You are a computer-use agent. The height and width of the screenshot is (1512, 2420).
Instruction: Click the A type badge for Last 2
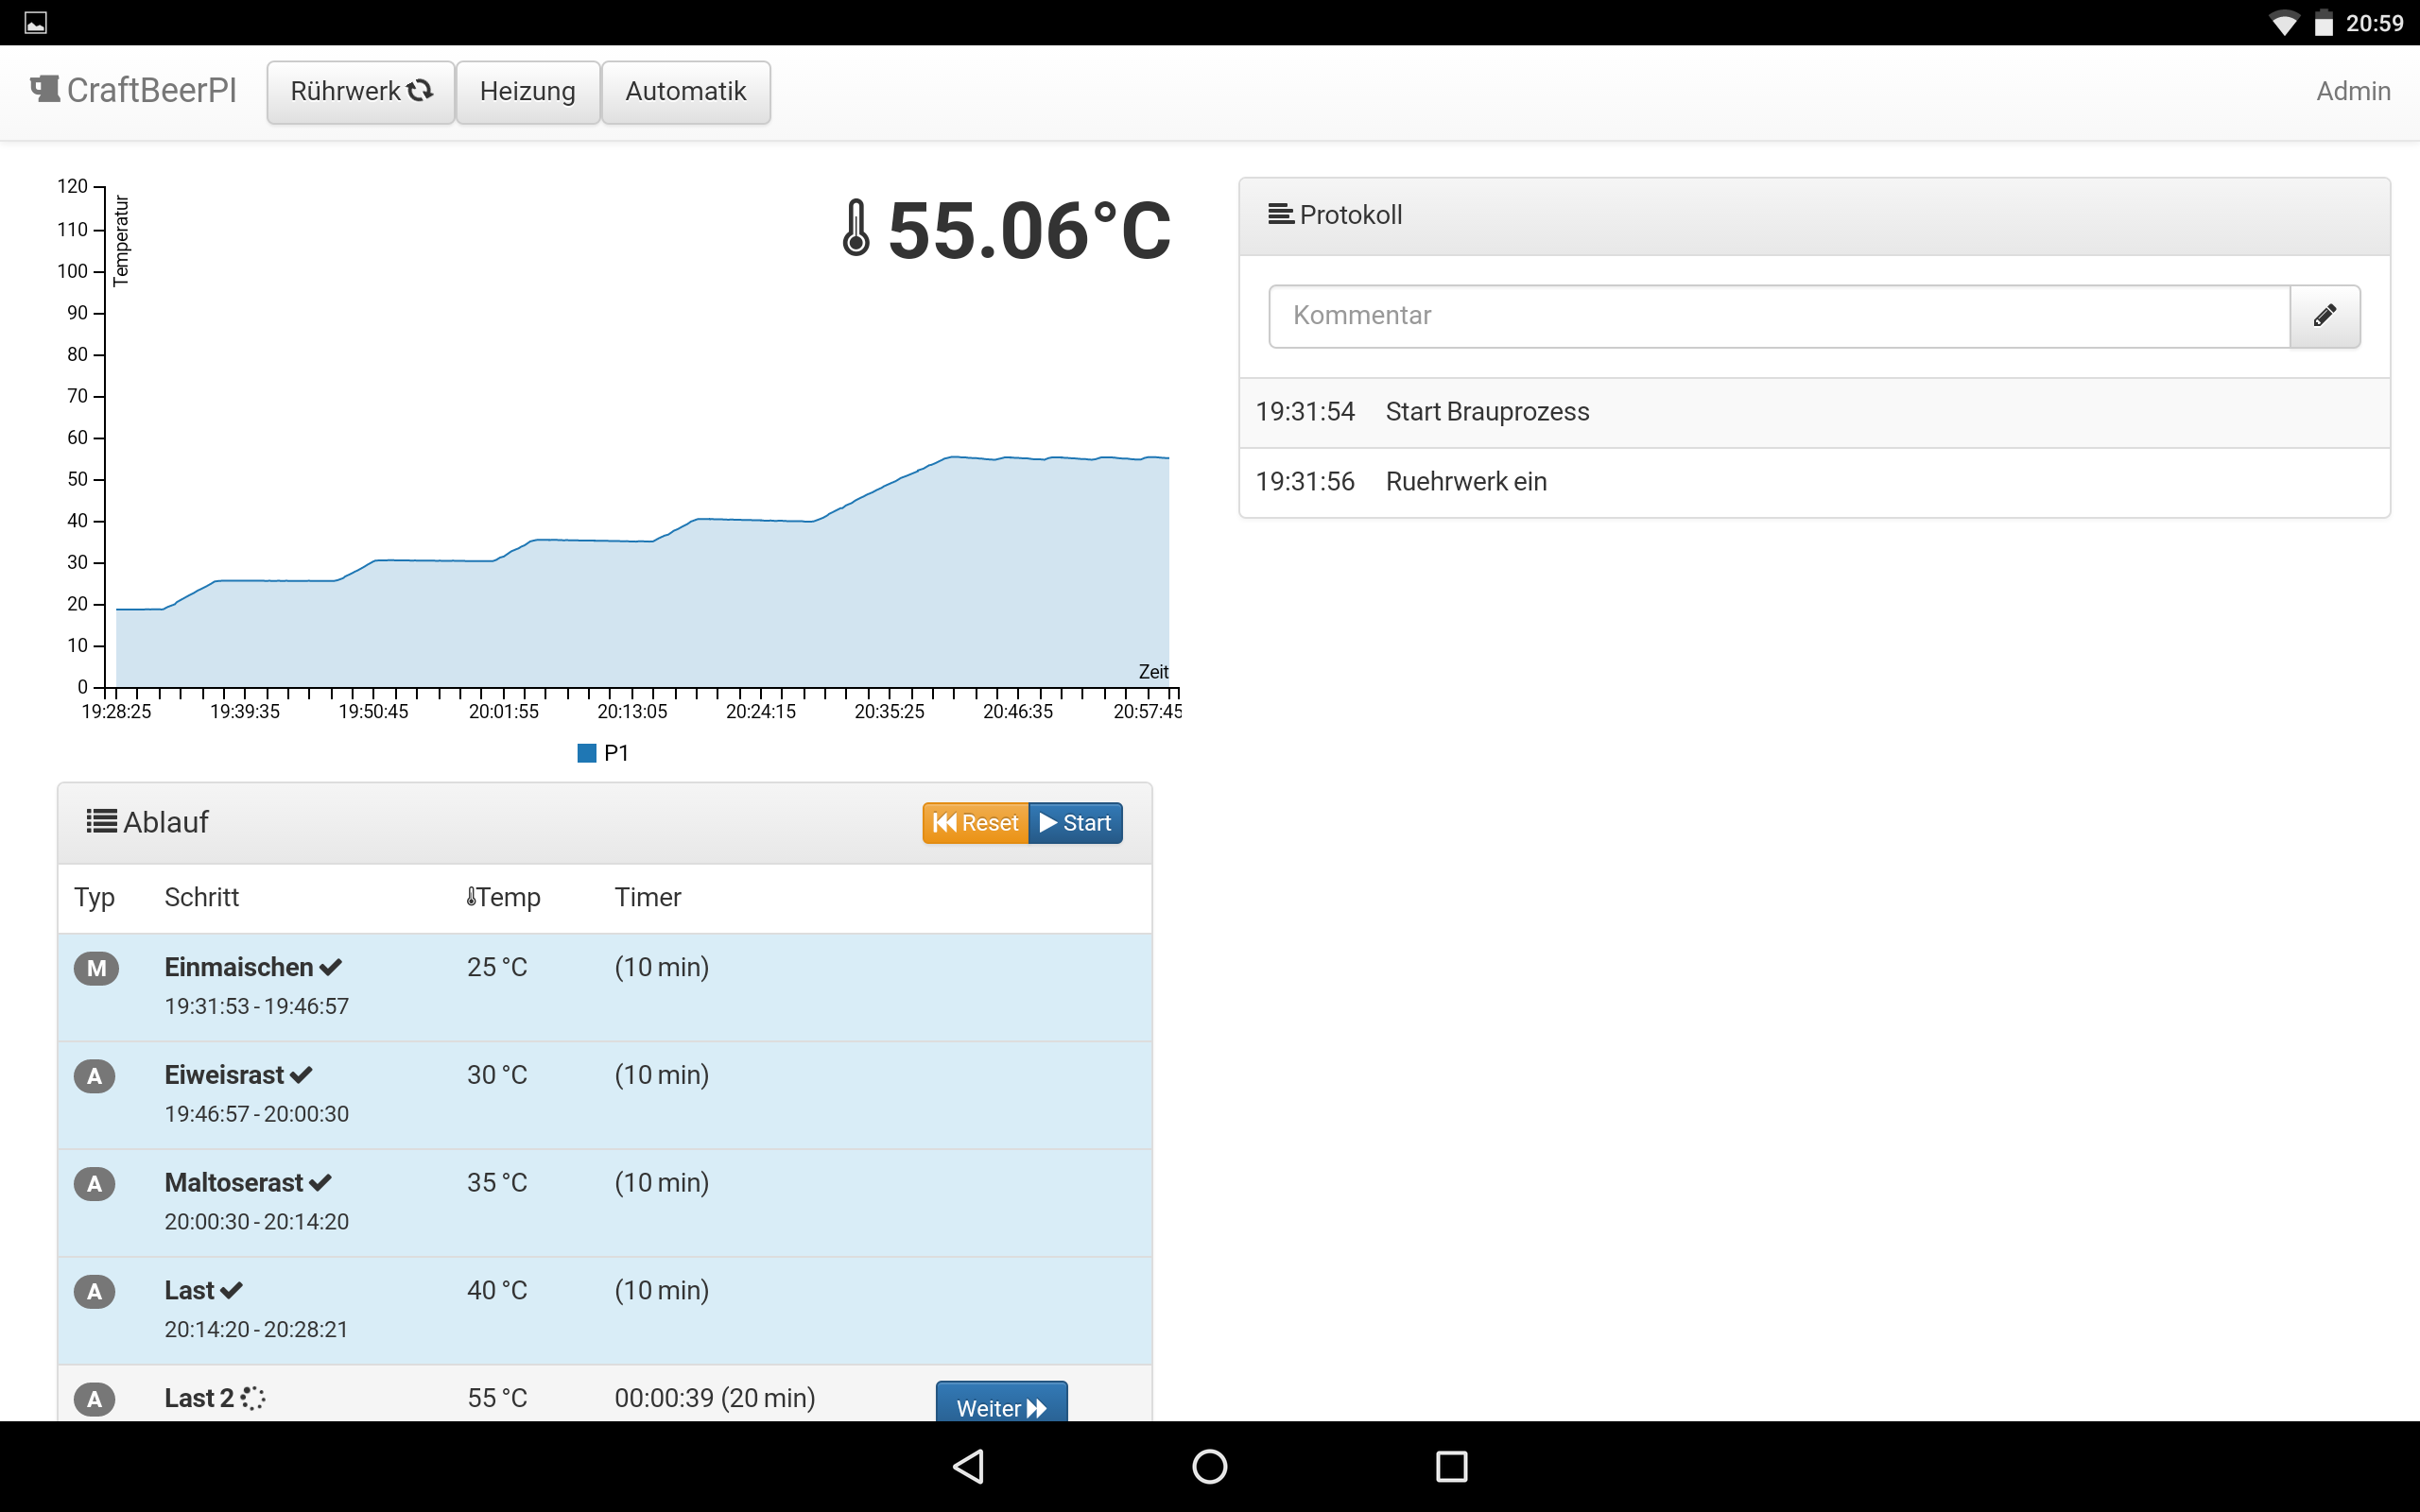[95, 1398]
